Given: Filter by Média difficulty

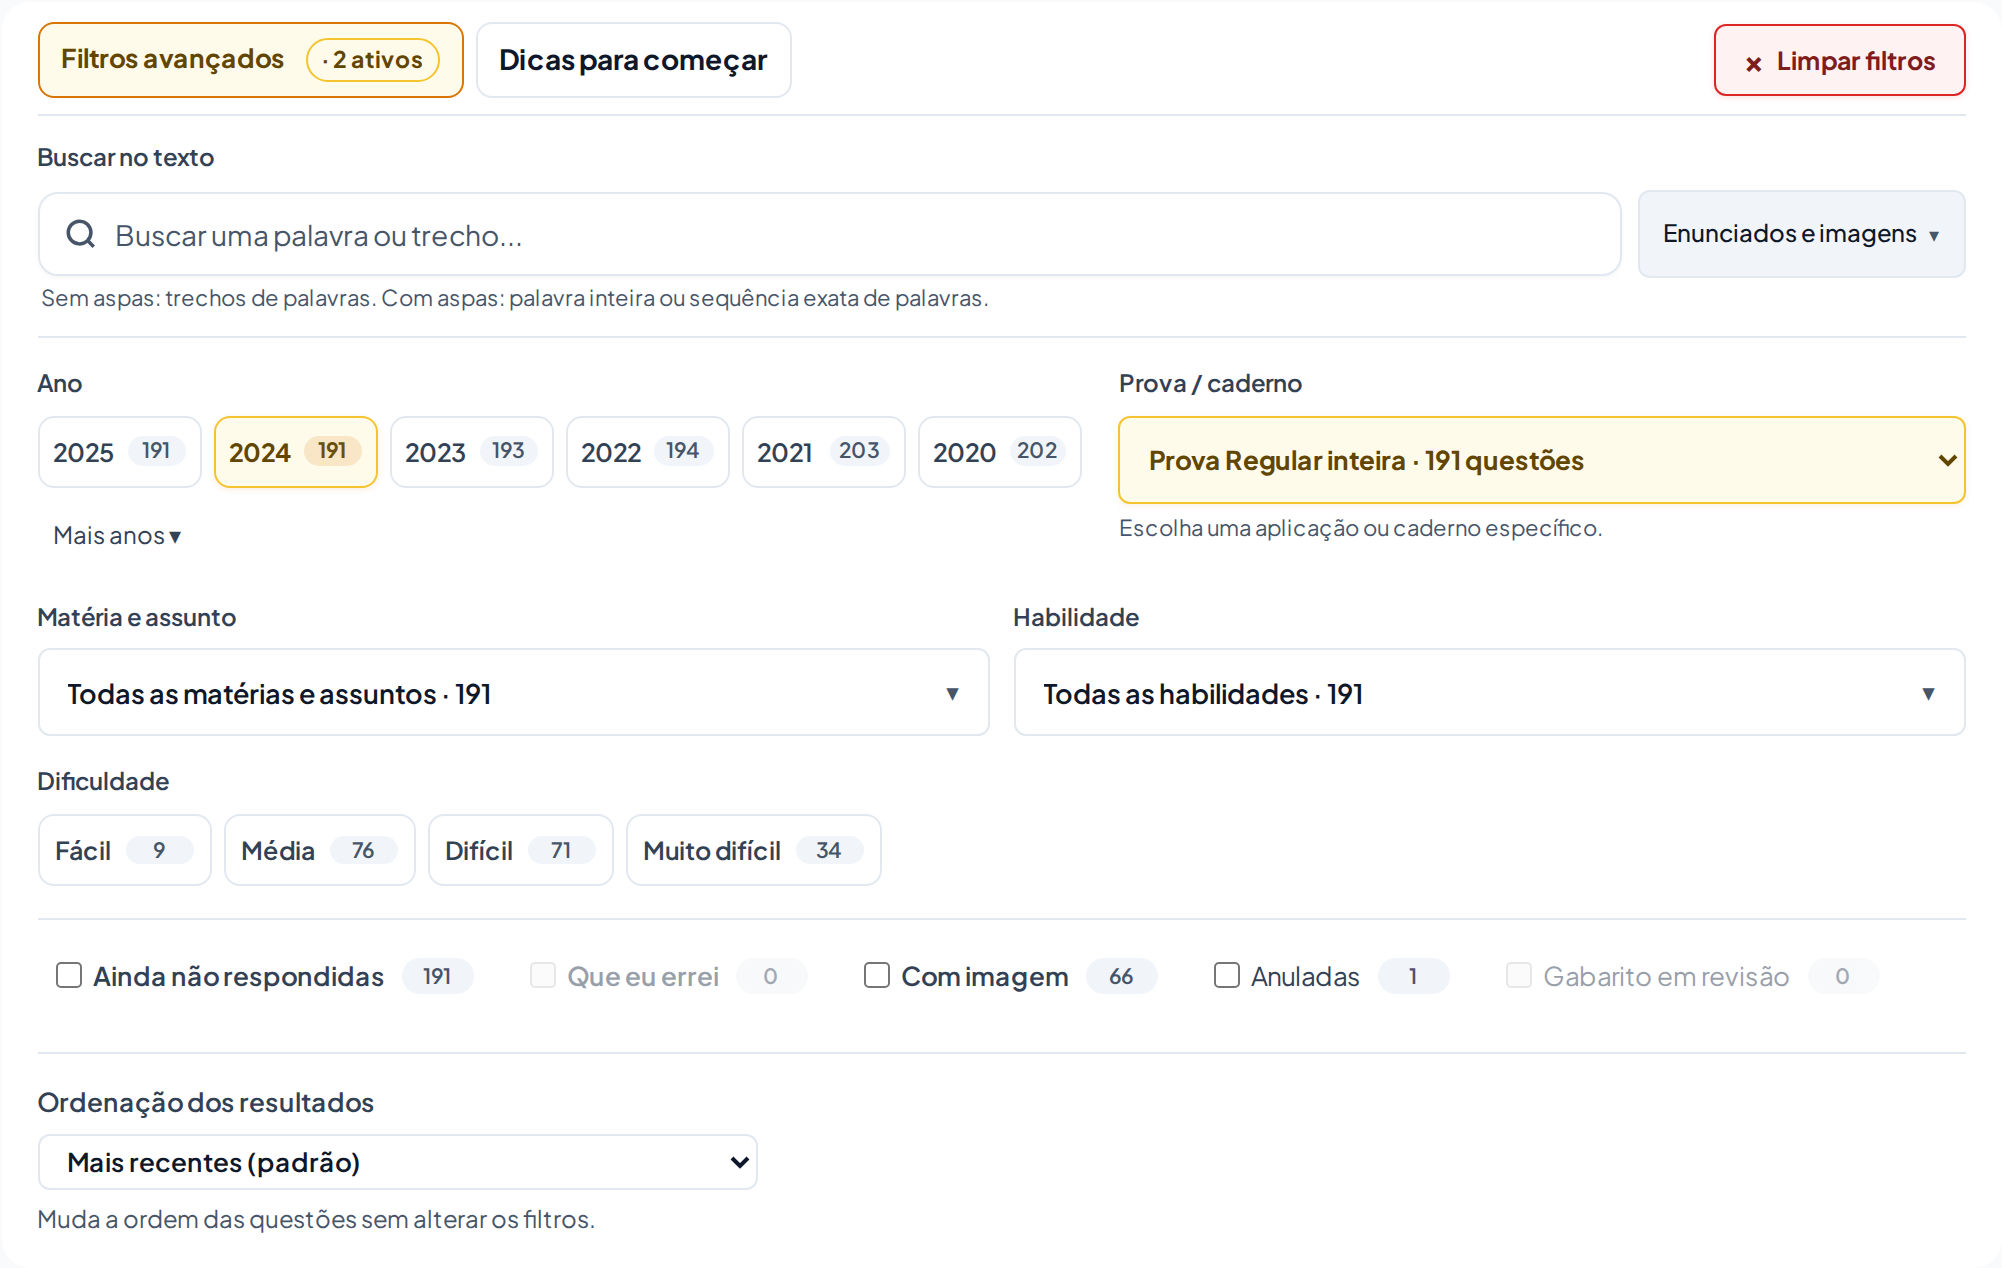Looking at the screenshot, I should [319, 850].
